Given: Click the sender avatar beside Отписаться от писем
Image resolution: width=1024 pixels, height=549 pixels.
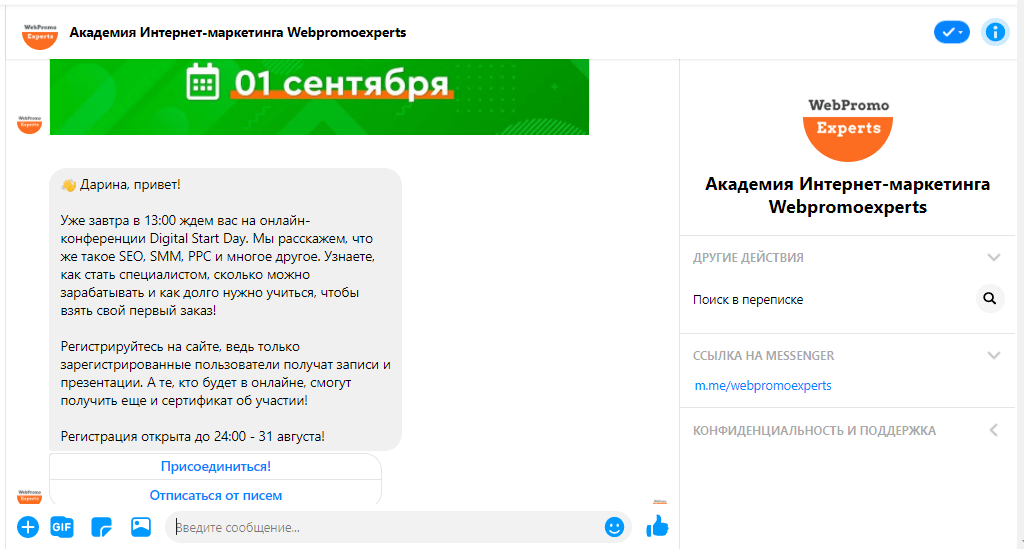Looking at the screenshot, I should pyautogui.click(x=29, y=496).
